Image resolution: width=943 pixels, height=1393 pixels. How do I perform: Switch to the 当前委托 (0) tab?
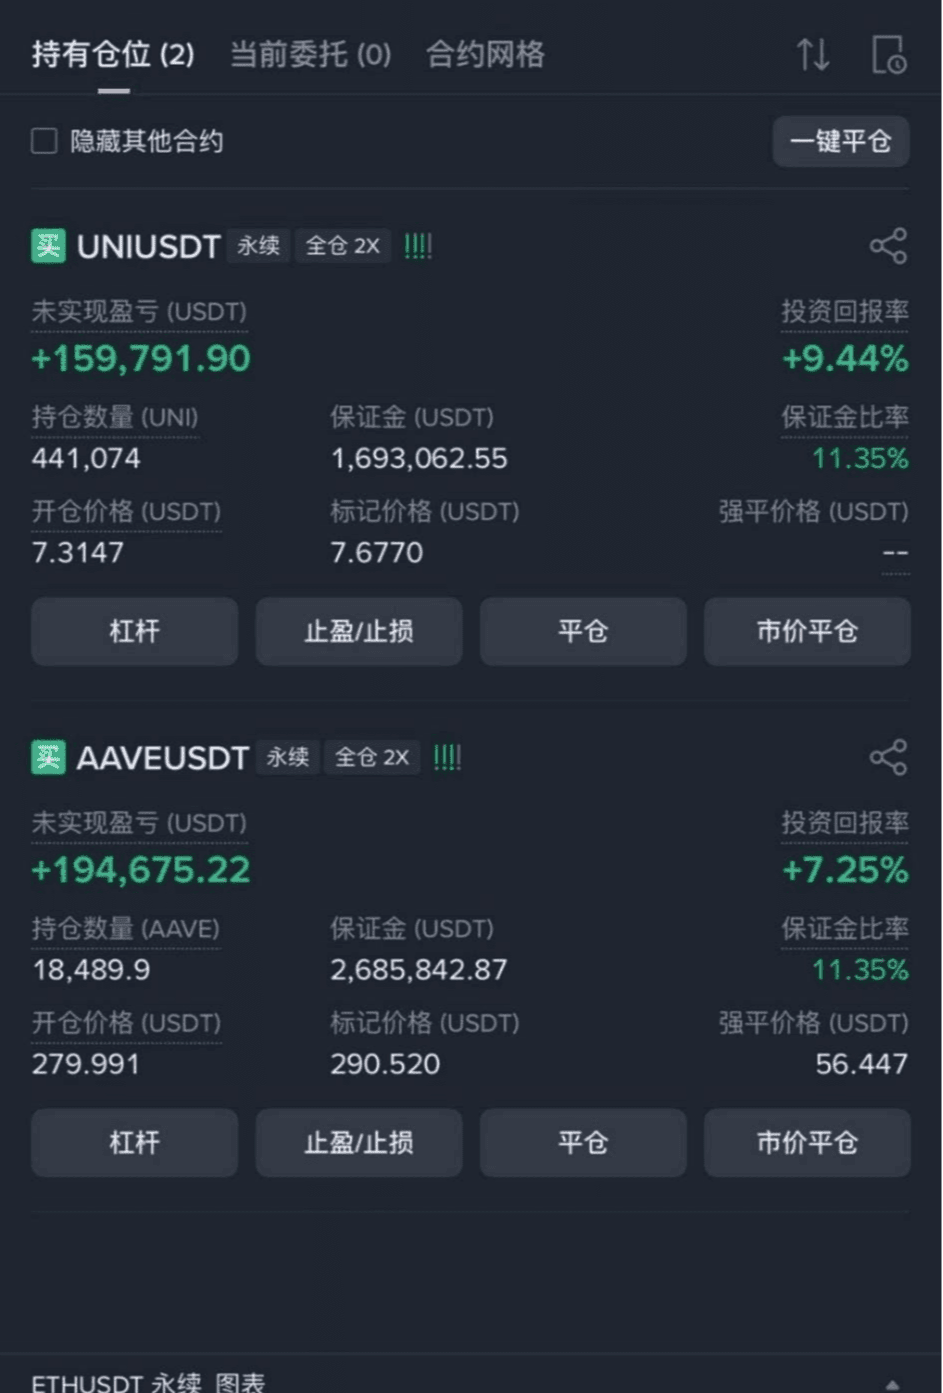point(311,54)
